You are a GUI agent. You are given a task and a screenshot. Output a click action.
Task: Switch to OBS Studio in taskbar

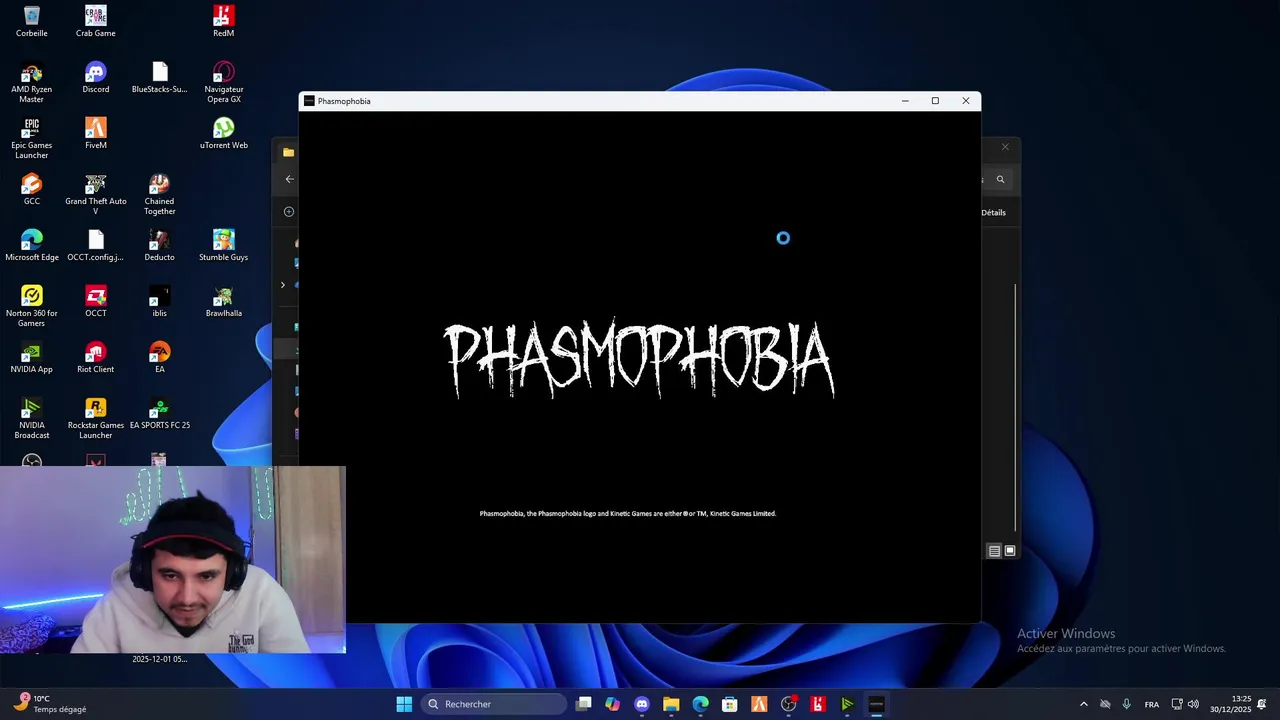(x=789, y=704)
